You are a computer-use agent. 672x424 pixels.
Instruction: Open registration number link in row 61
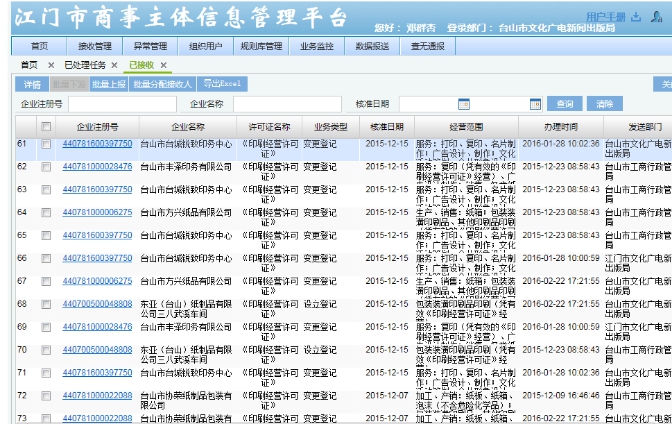point(97,144)
